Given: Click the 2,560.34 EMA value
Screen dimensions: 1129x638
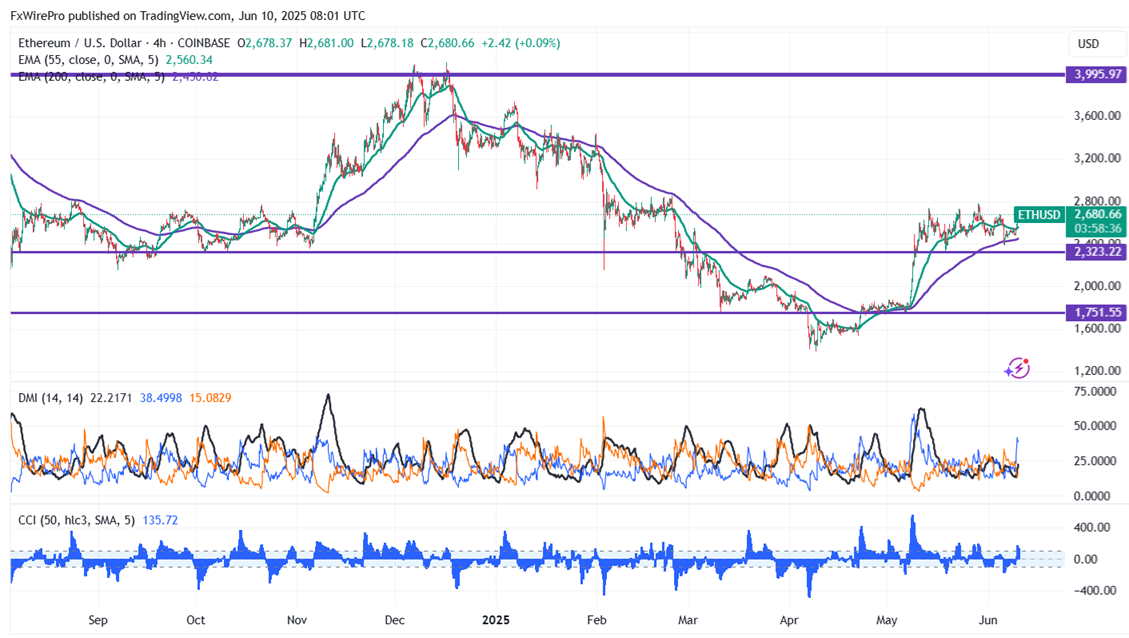Looking at the screenshot, I should (189, 60).
